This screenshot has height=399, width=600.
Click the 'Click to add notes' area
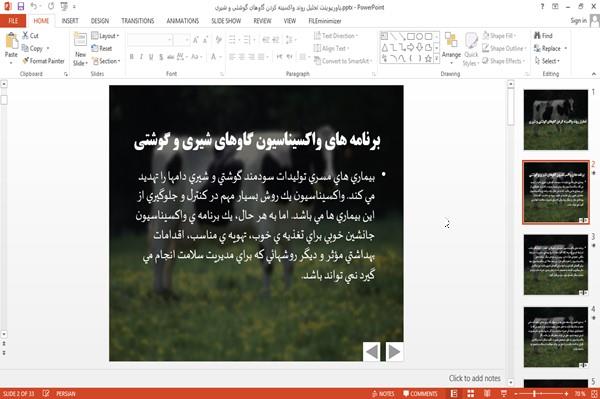tap(474, 378)
